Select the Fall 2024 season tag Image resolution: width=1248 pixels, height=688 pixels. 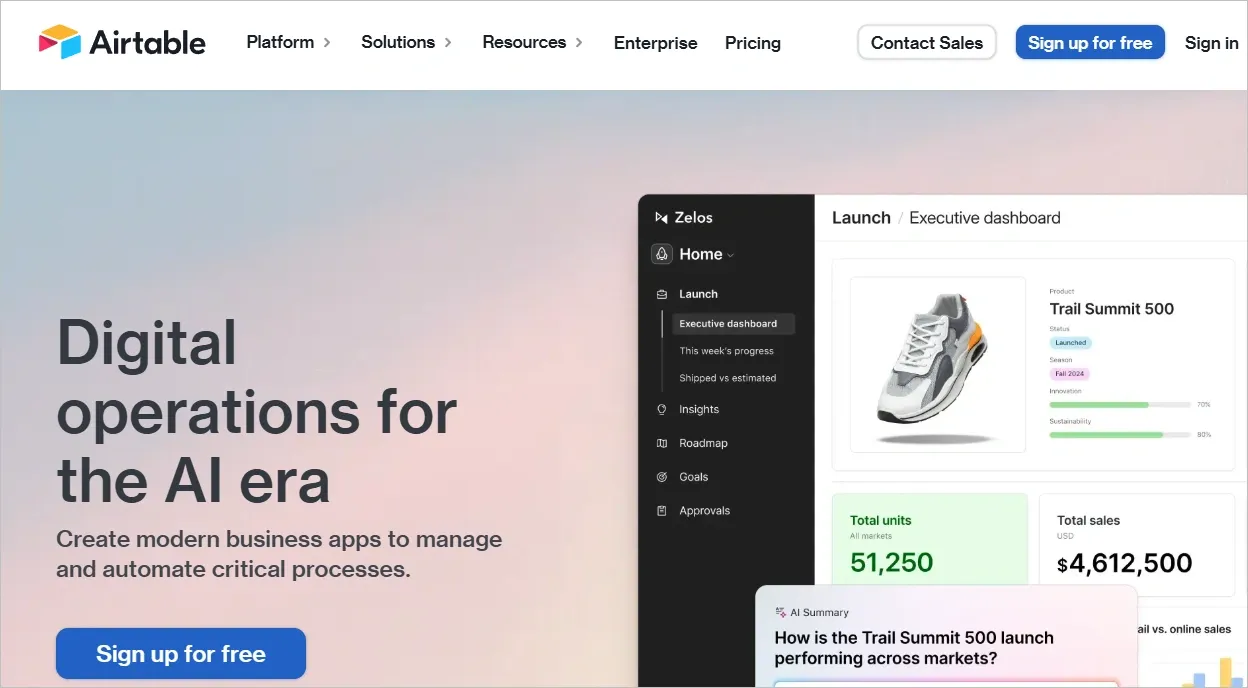[x=1068, y=372]
